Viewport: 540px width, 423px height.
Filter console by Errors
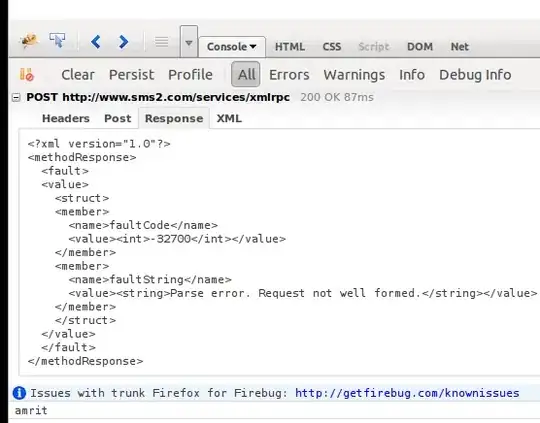pos(289,75)
